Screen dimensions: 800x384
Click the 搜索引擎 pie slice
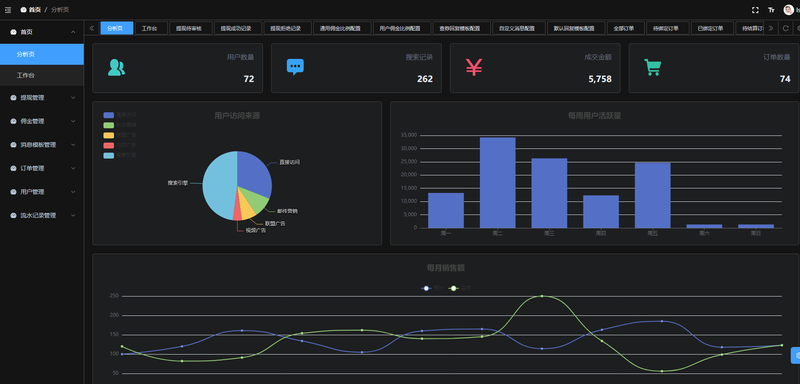pyautogui.click(x=220, y=186)
